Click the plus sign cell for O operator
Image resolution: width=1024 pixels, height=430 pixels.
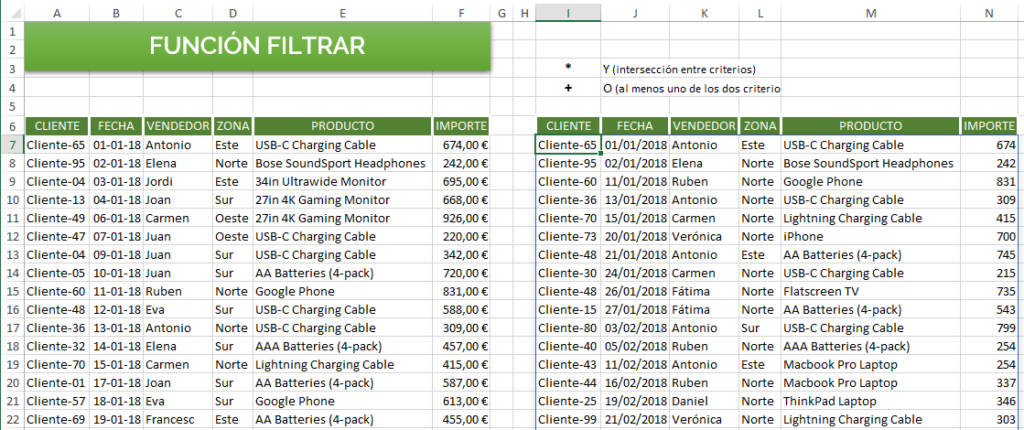[x=568, y=88]
